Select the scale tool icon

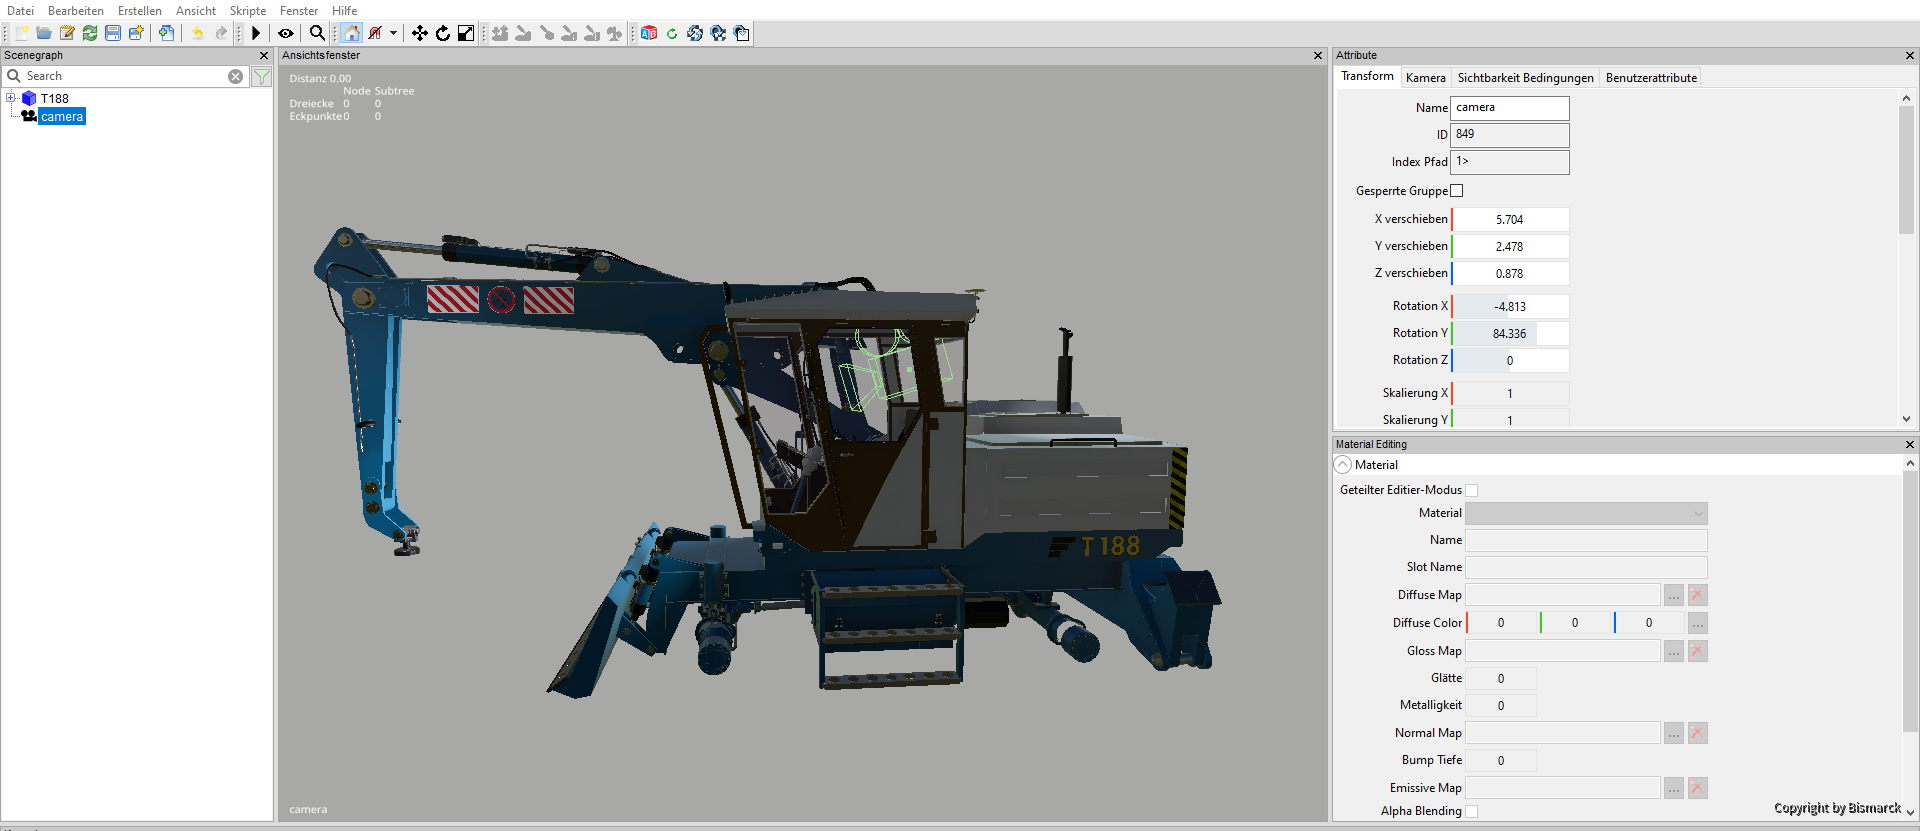click(x=466, y=33)
